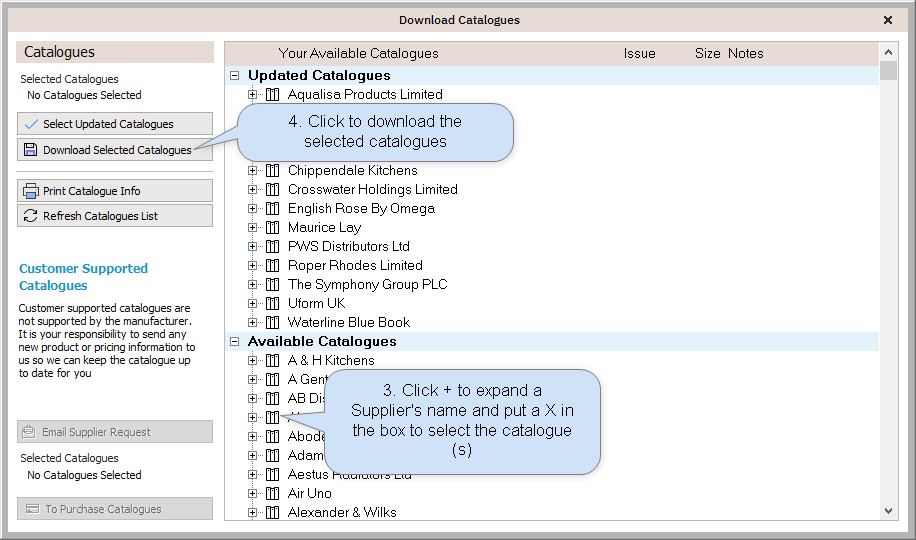The image size is (916, 540).
Task: Click the scrollbar down arrow
Action: point(888,511)
